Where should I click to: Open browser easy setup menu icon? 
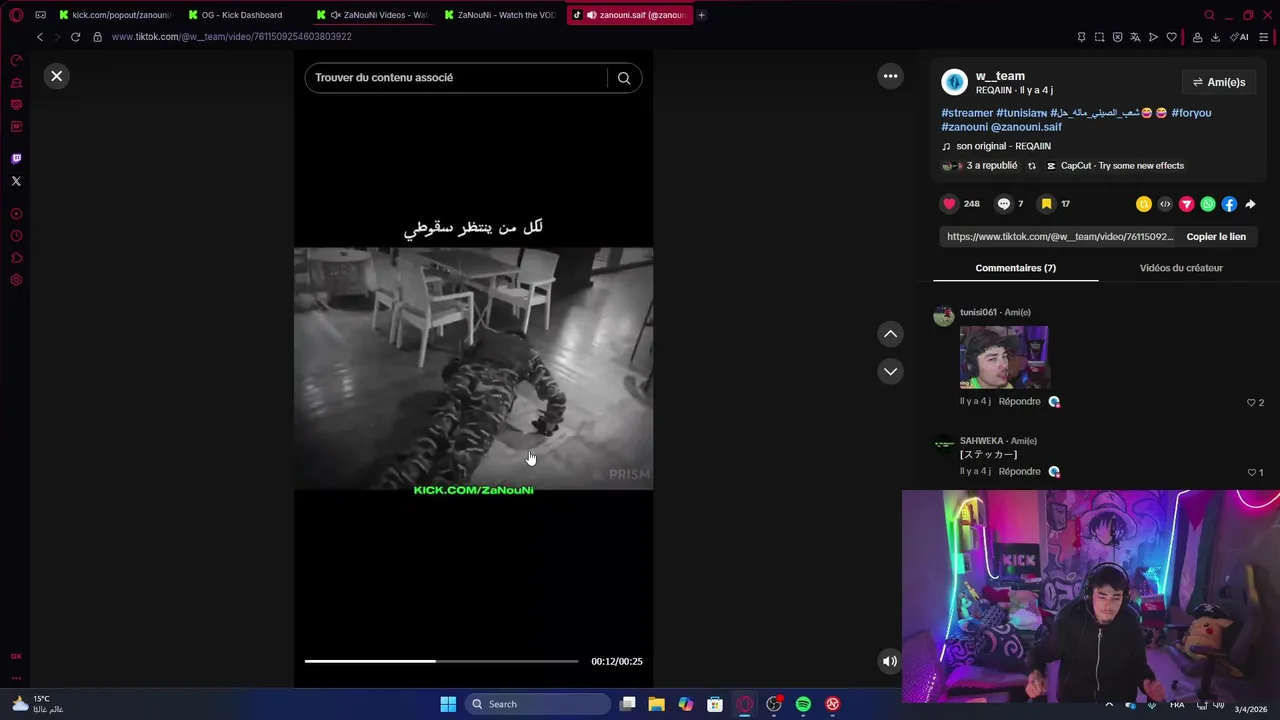tap(1264, 37)
